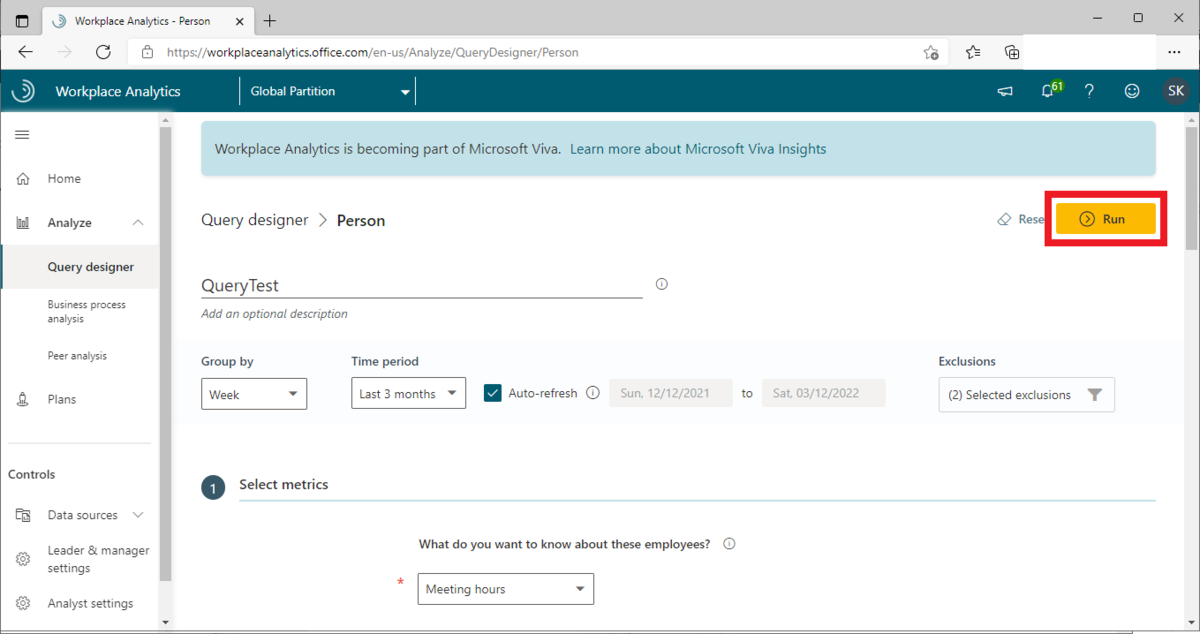The image size is (1200, 634).
Task: Run the query
Action: click(1105, 219)
